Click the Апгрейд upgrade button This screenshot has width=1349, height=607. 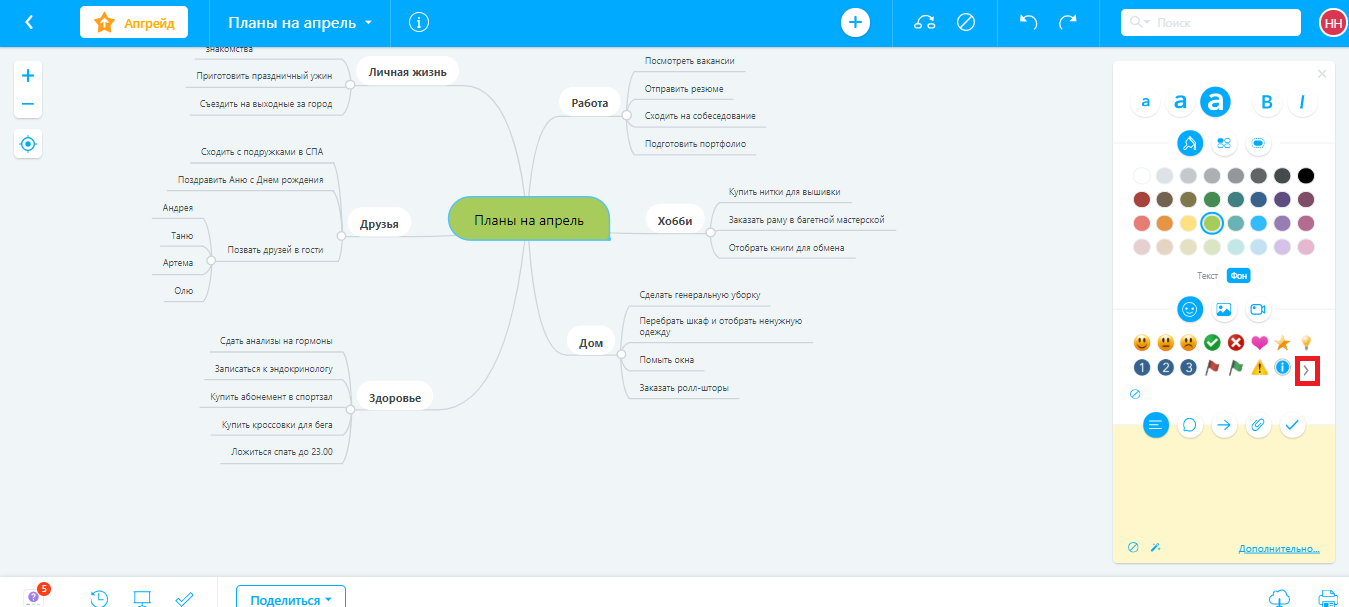pyautogui.click(x=134, y=22)
